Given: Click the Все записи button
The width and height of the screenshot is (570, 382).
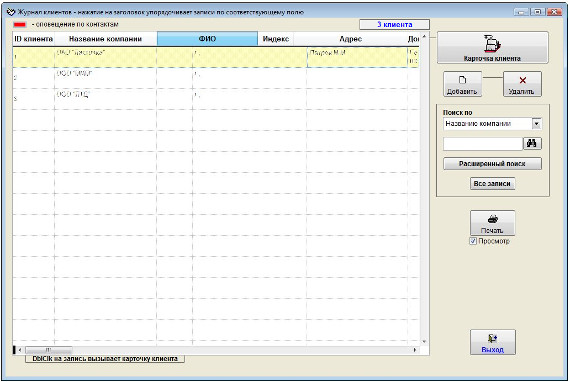Looking at the screenshot, I should point(492,184).
